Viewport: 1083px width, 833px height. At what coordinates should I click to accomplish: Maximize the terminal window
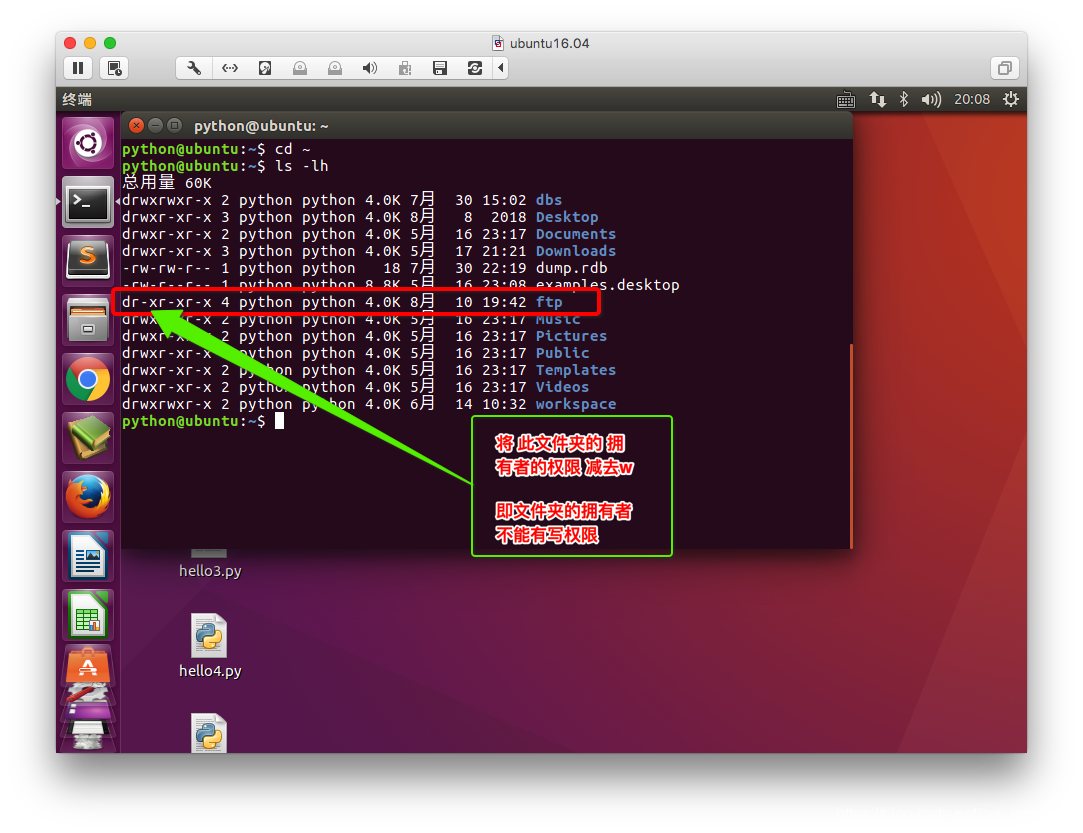tap(175, 125)
